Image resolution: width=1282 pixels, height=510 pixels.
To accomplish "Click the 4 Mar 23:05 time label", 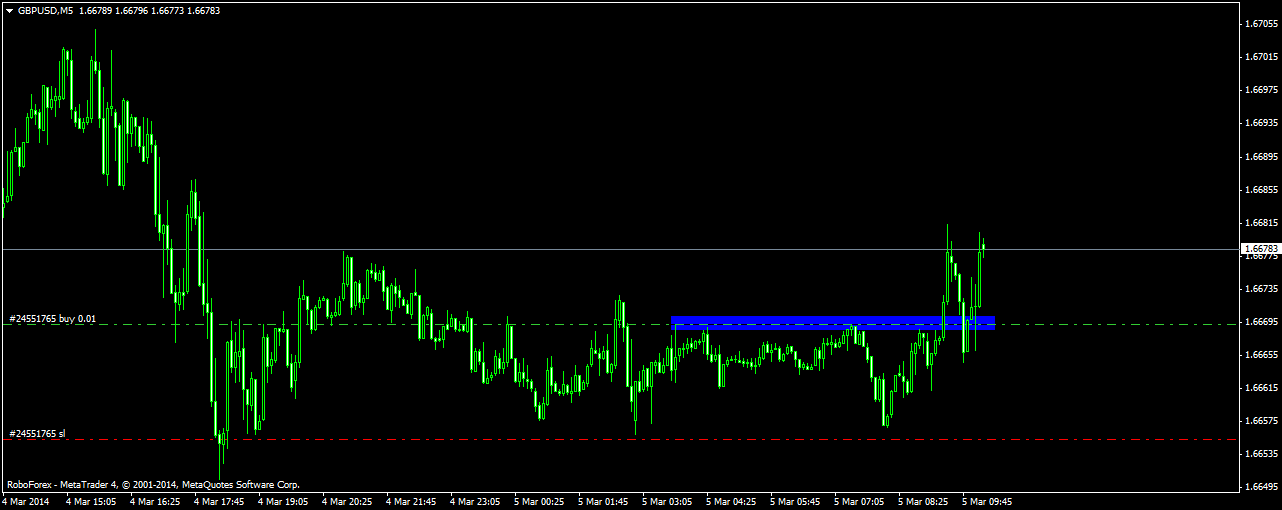I will 476,501.
